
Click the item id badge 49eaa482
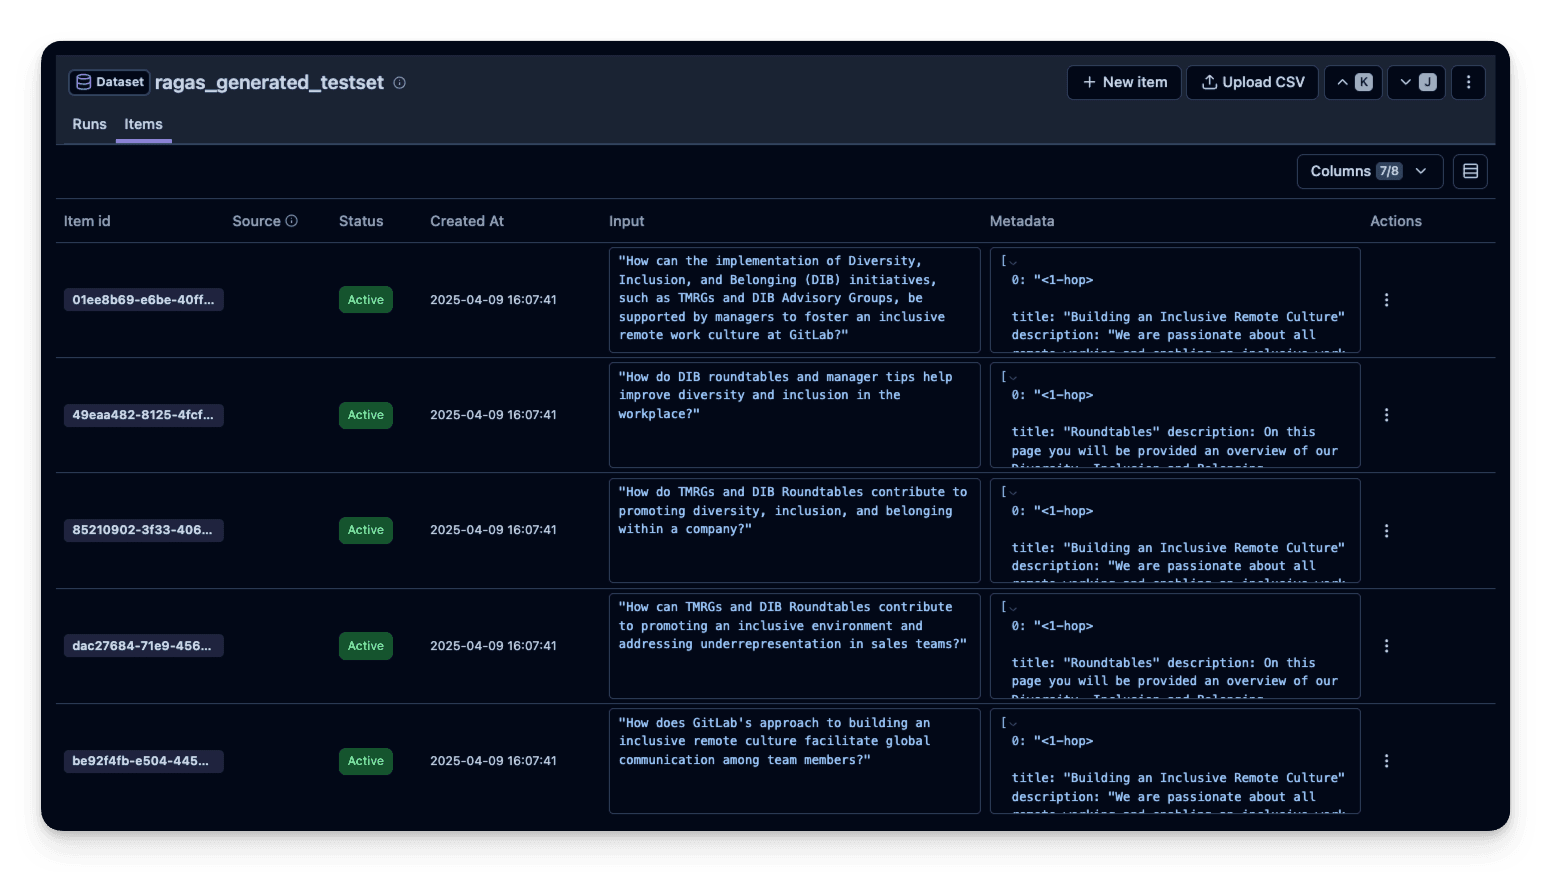click(143, 415)
